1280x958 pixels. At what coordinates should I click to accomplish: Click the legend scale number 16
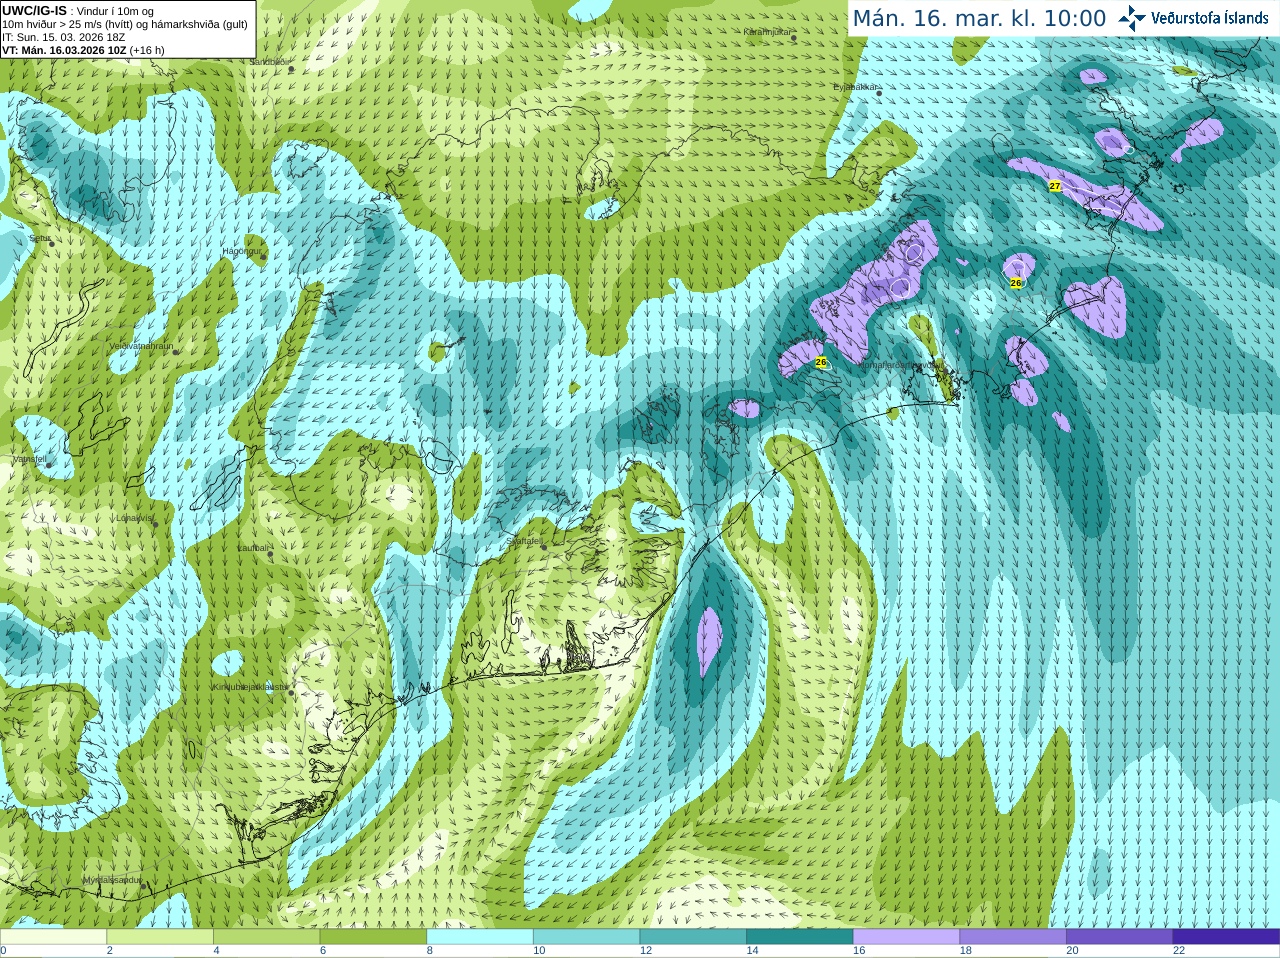click(x=859, y=951)
